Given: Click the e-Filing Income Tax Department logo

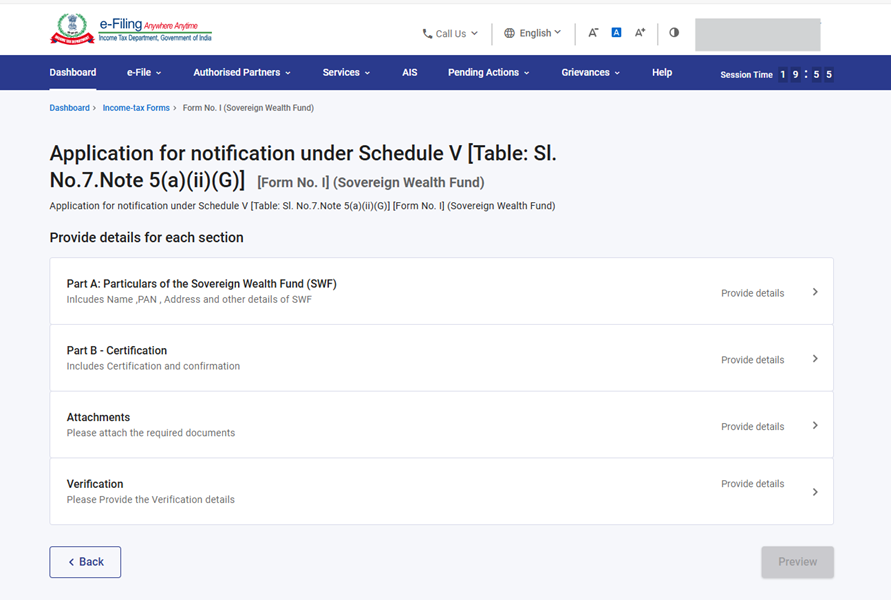Looking at the screenshot, I should coord(130,30).
